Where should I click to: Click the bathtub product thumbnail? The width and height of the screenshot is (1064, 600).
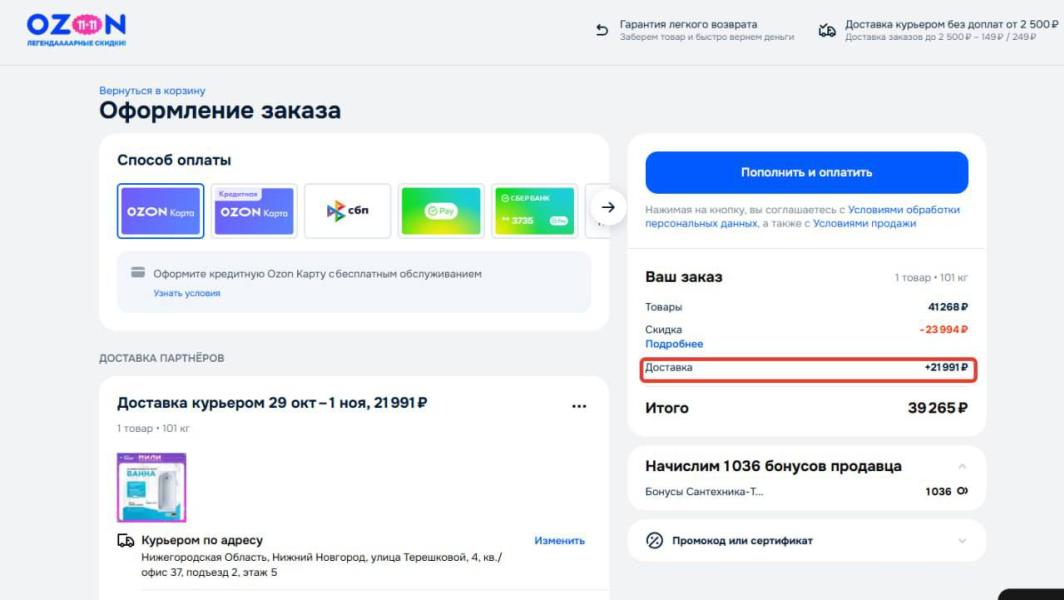(151, 487)
